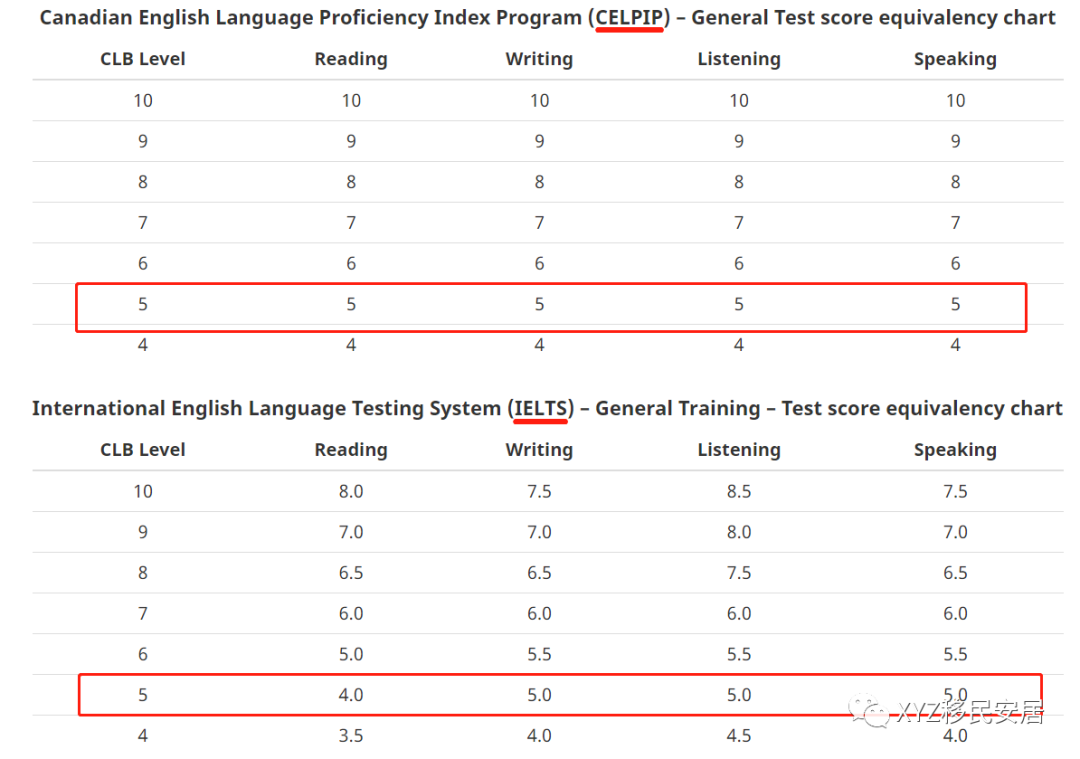
Task: Click IELTS Writing 4.0 for CLB 4
Action: [539, 736]
